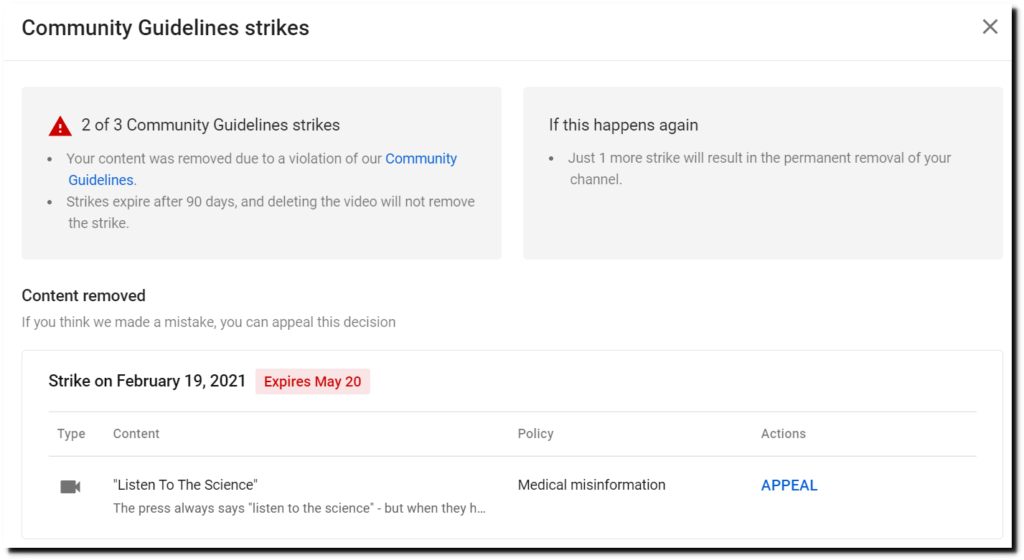This screenshot has height=560, width=1024.
Task: Click the Medical misinformation policy text
Action: tap(592, 485)
